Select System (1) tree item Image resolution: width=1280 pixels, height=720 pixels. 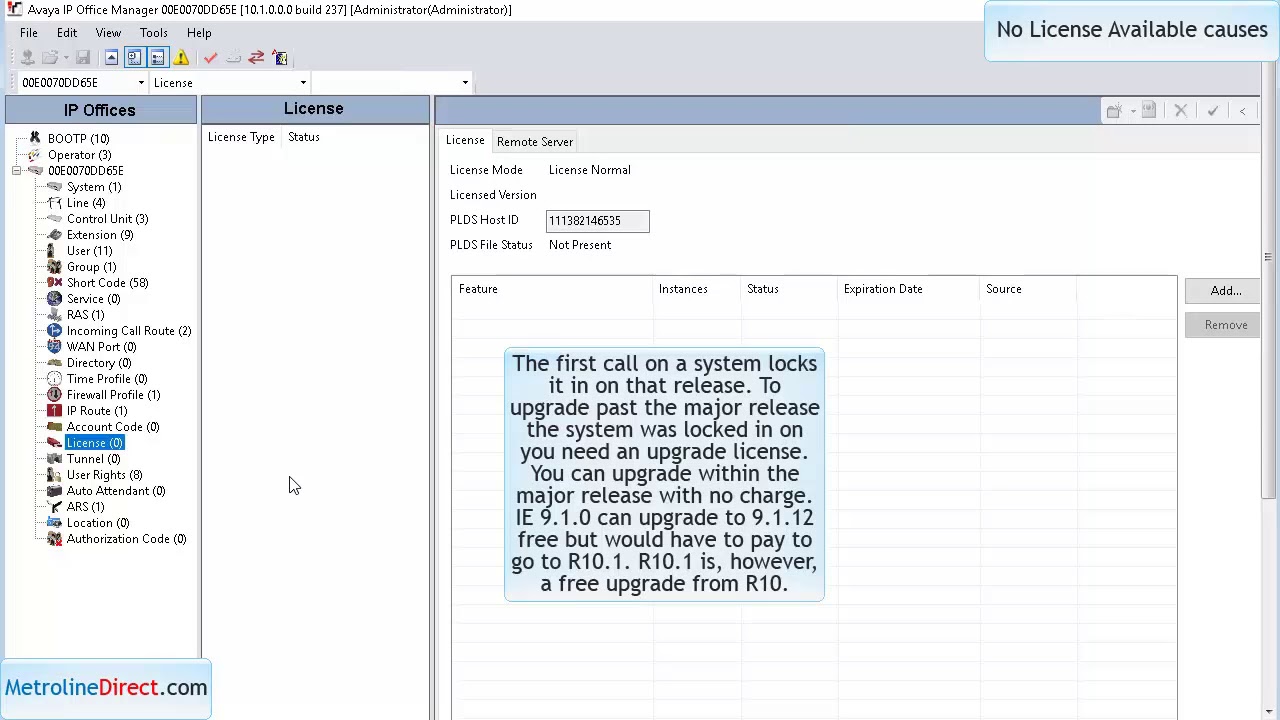(94, 187)
